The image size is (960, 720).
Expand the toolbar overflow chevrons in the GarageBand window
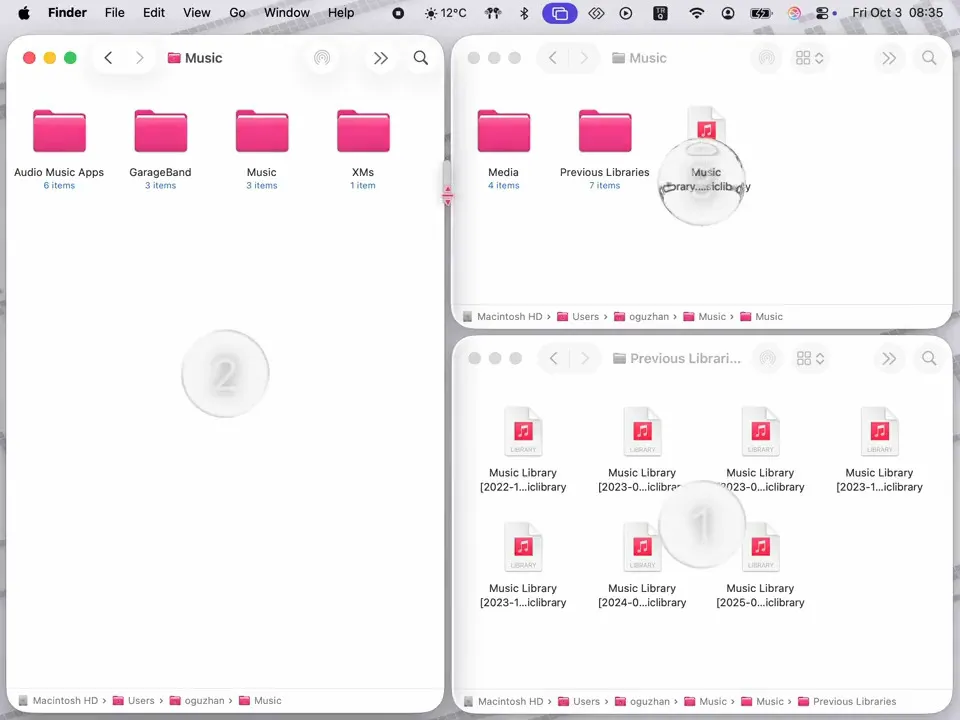pyautogui.click(x=381, y=58)
